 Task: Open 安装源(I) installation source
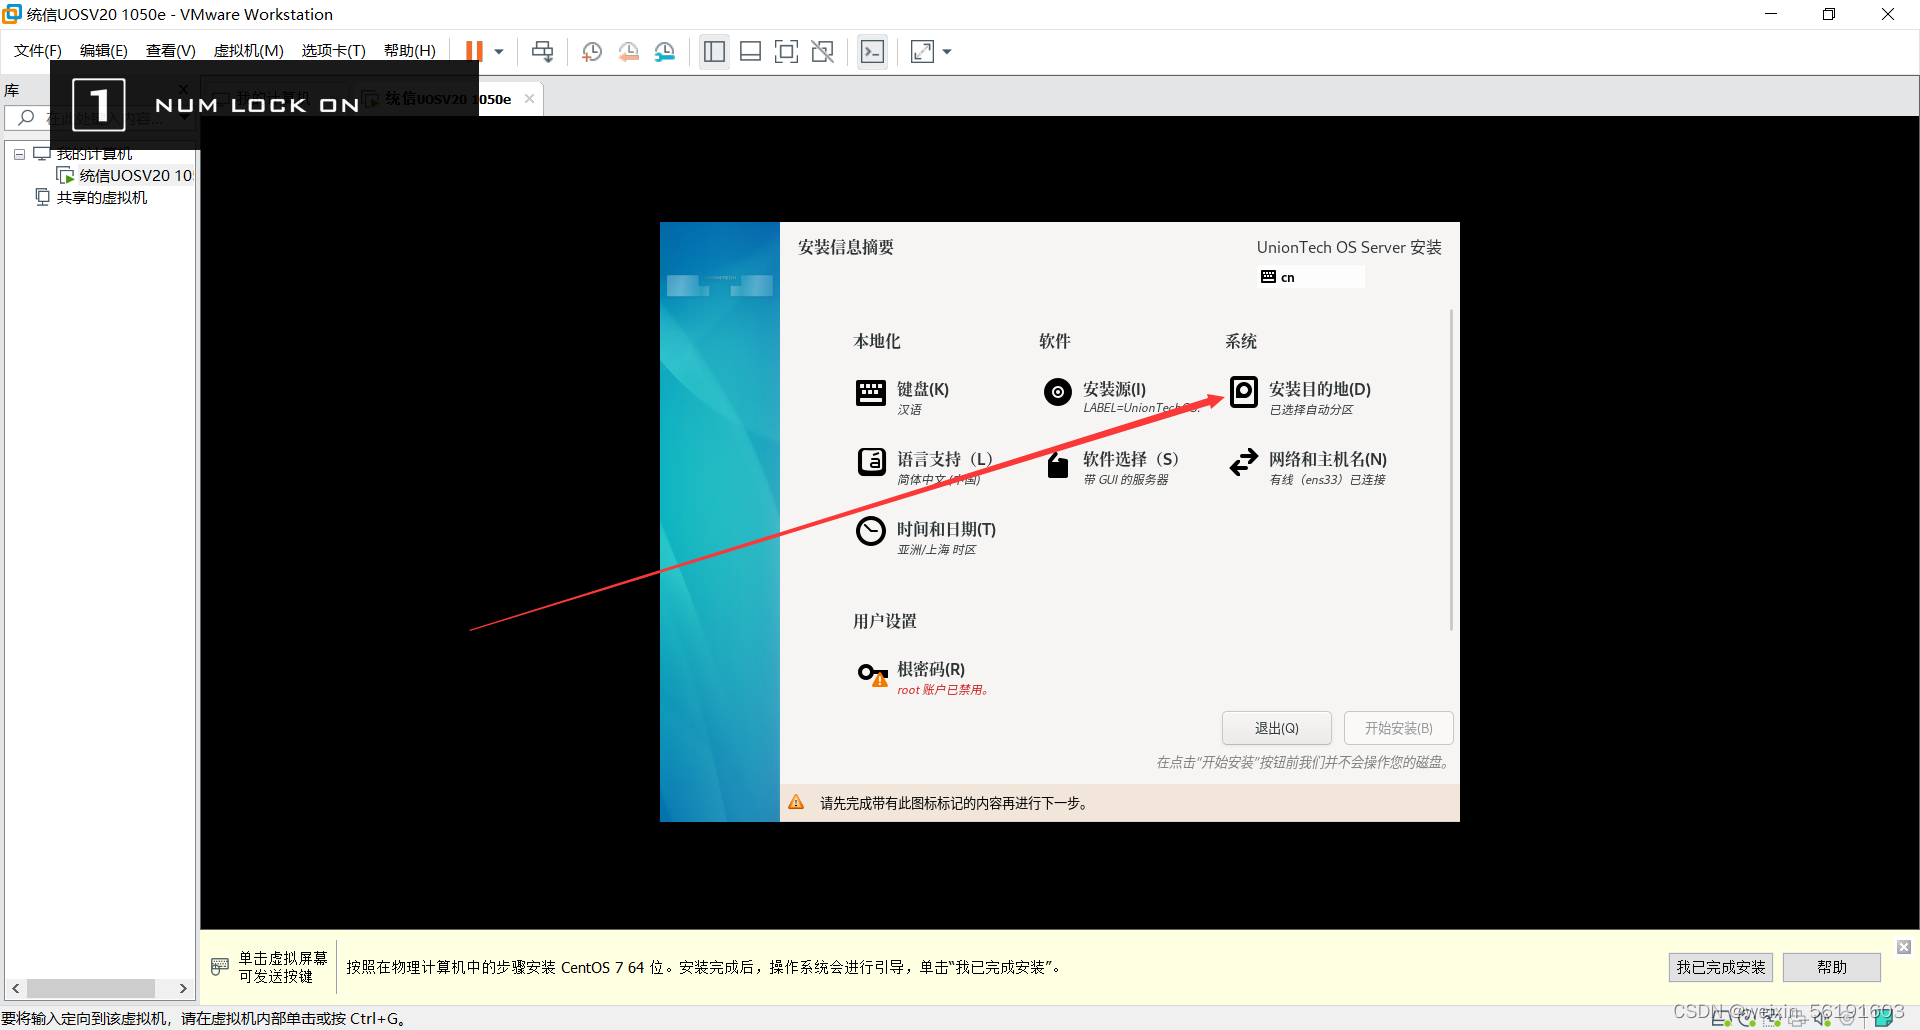point(1120,396)
